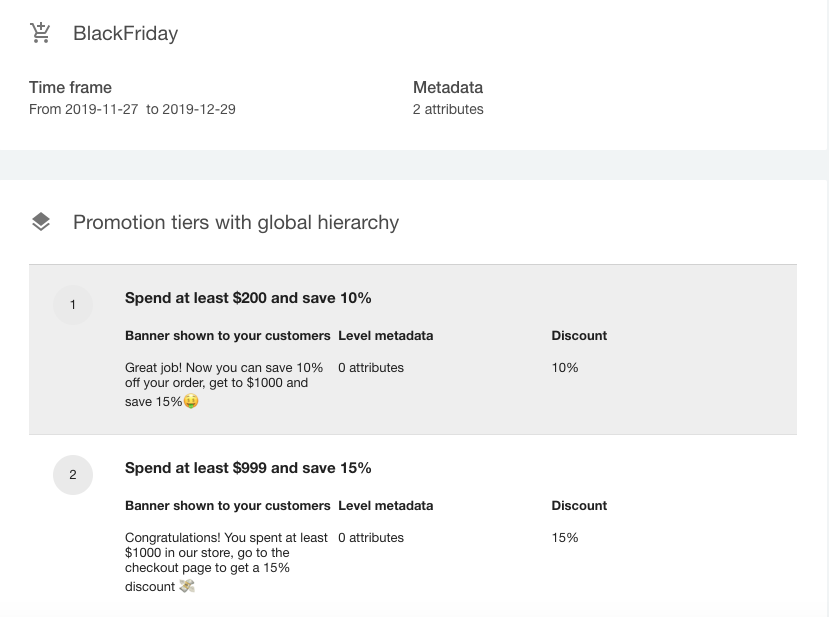Select the Promotion tiers with global hierarchy heading
This screenshot has width=829, height=617.
(x=236, y=222)
